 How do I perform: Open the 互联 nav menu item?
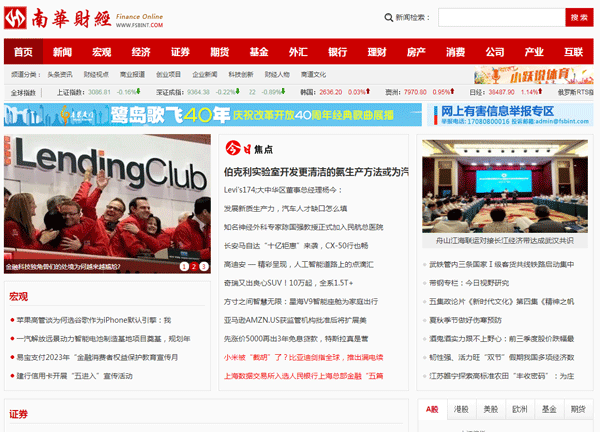click(574, 52)
